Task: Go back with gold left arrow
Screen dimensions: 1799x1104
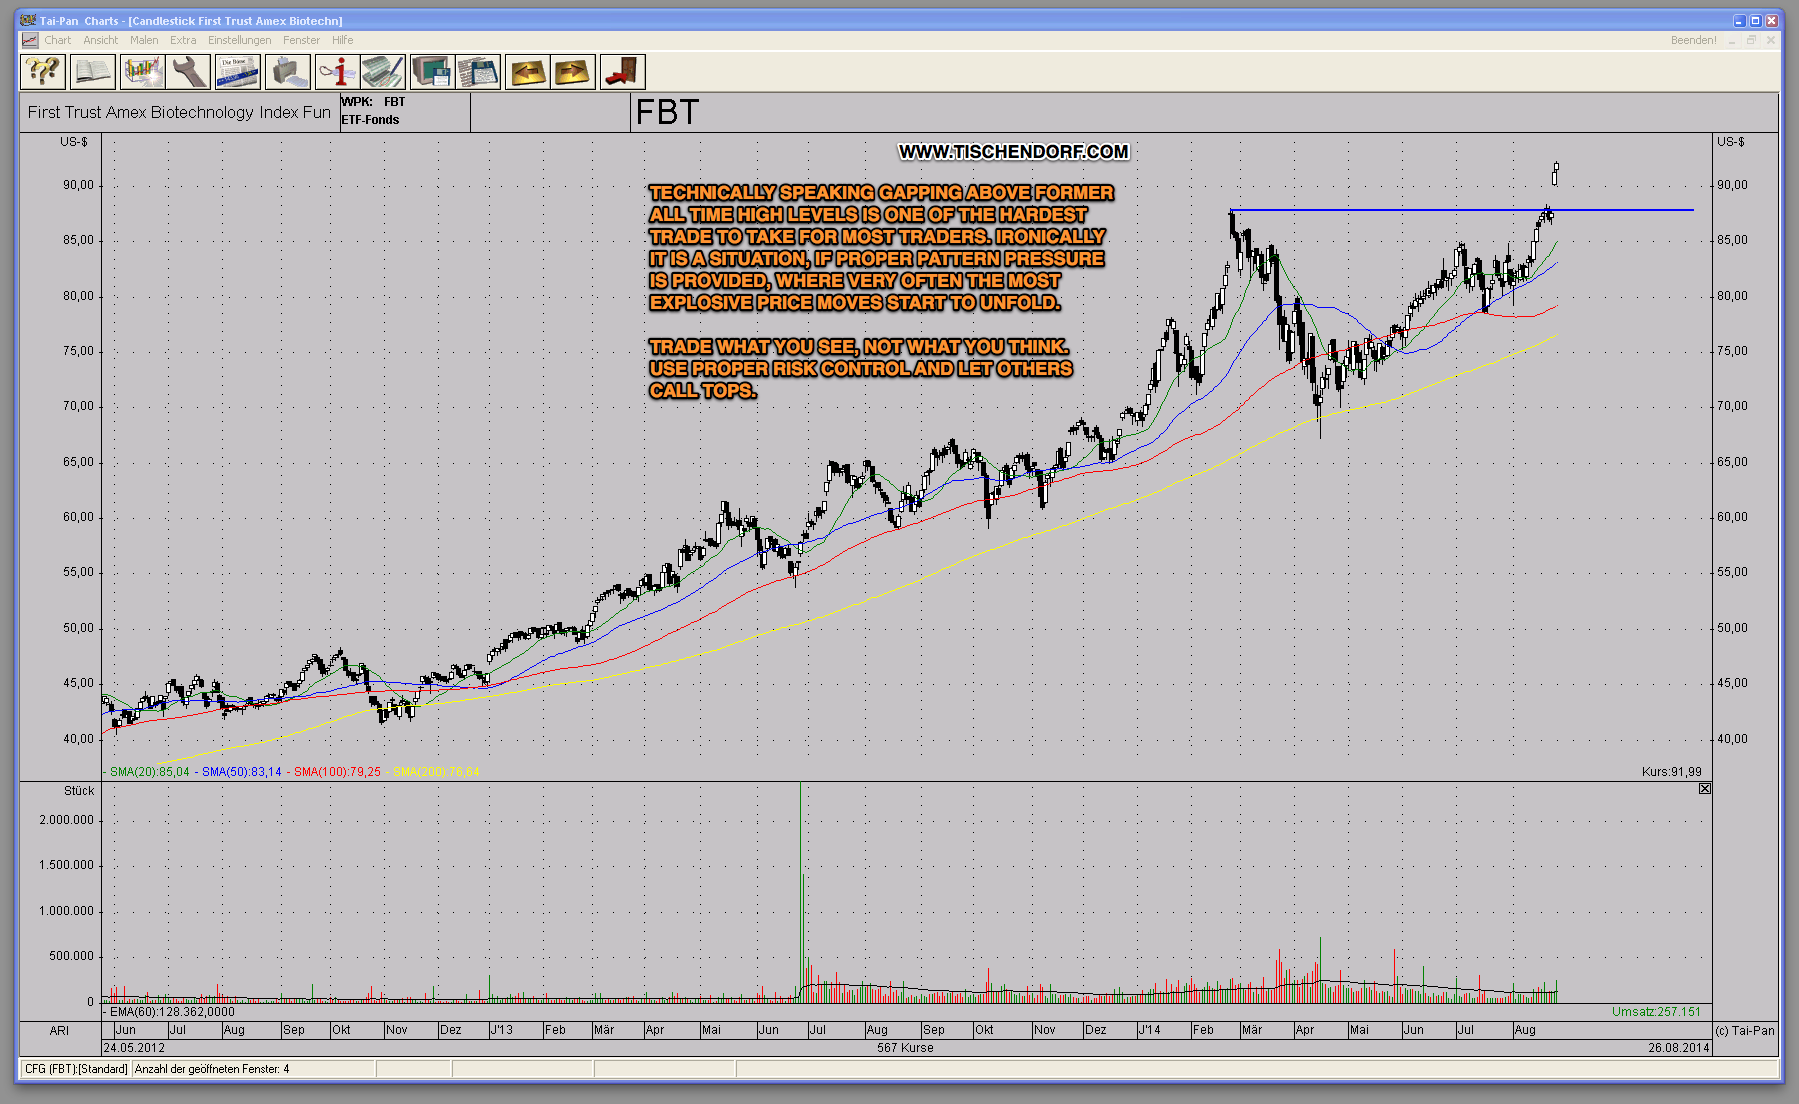Action: pos(527,72)
